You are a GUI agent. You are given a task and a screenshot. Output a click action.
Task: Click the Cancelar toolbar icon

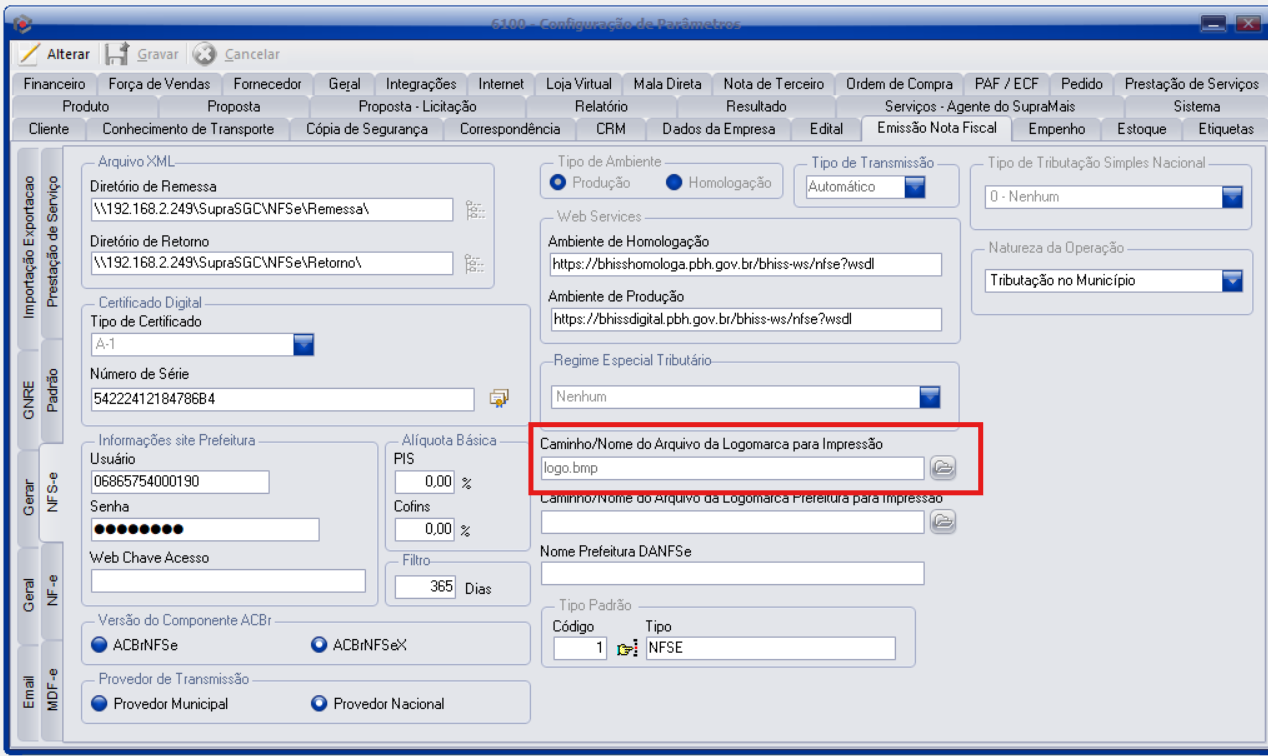pos(205,54)
